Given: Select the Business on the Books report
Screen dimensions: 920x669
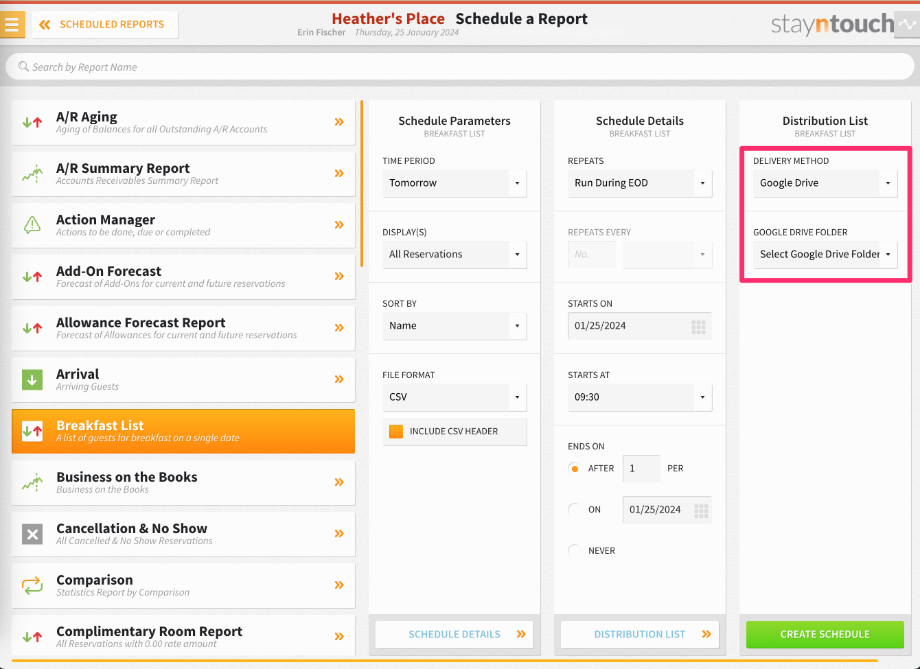Looking at the screenshot, I should click(183, 482).
